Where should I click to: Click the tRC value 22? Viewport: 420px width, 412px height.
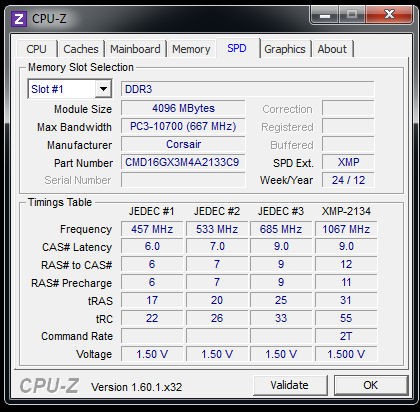[x=152, y=318]
